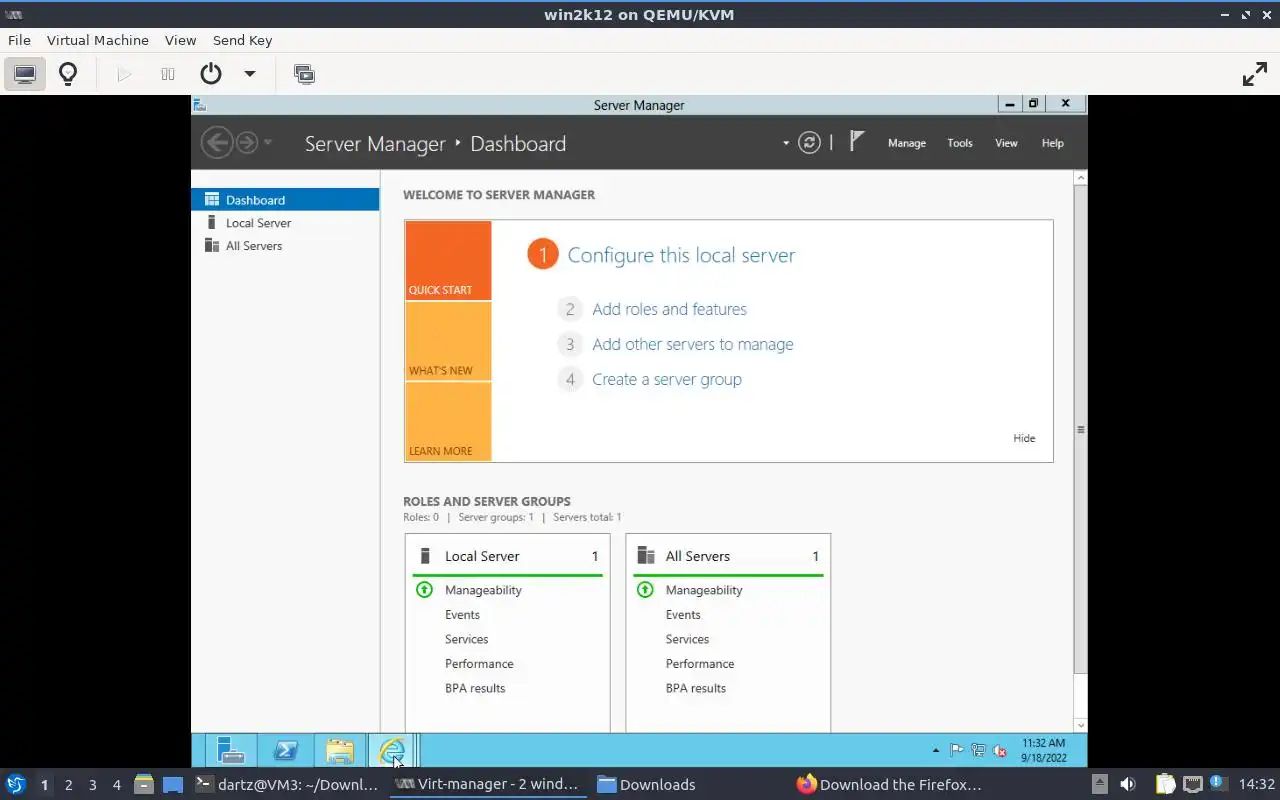1280x800 pixels.
Task: Click the muted speaker tray icon in Windows
Action: (999, 750)
